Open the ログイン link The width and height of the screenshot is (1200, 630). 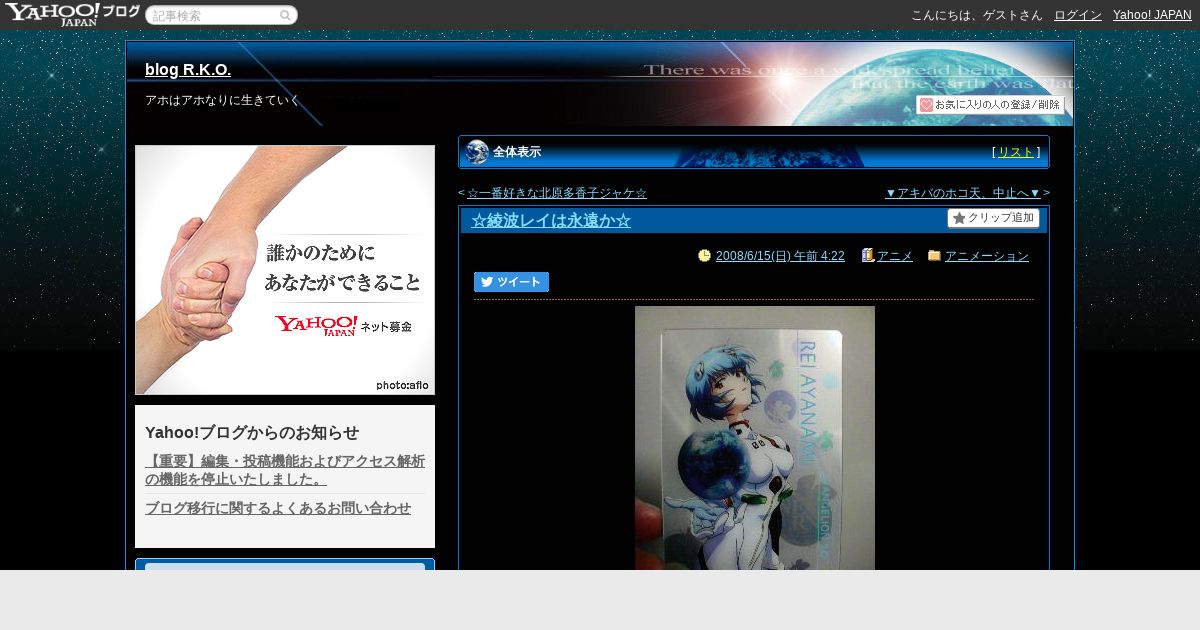coord(1078,15)
